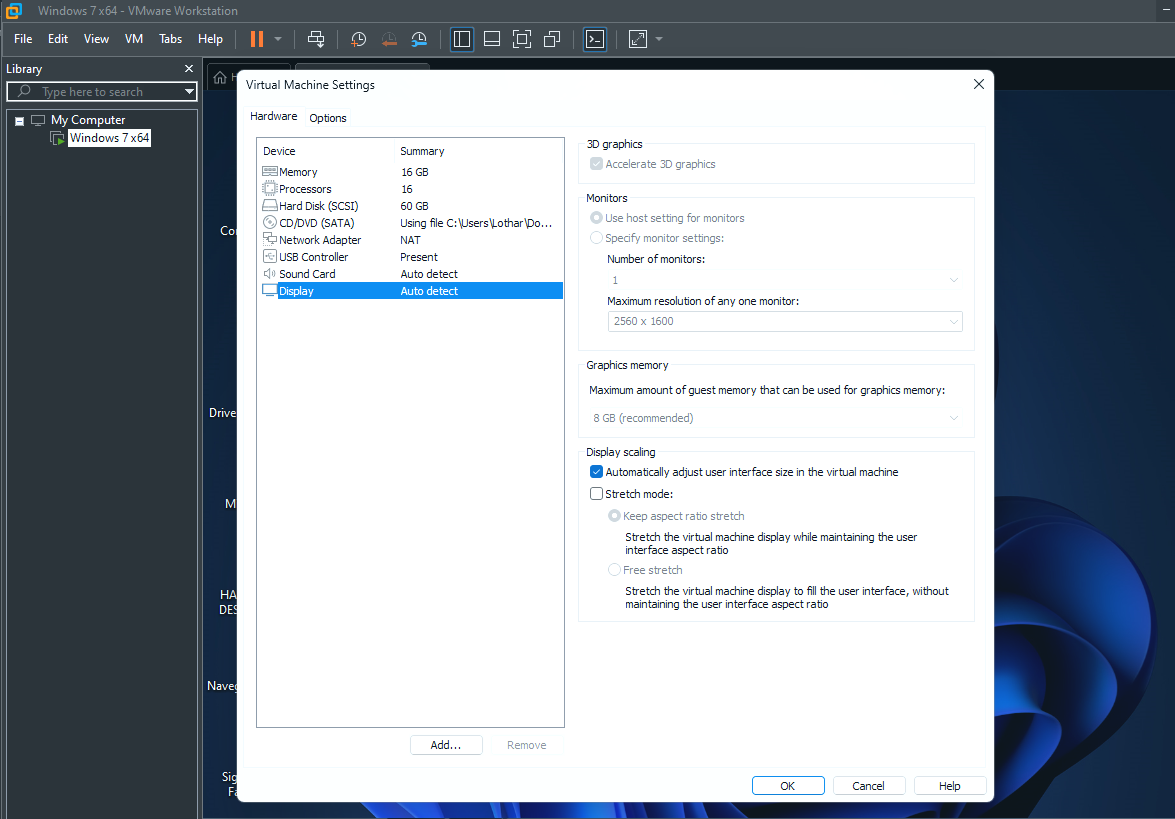
Task: Open the Tabs menu
Action: (171, 39)
